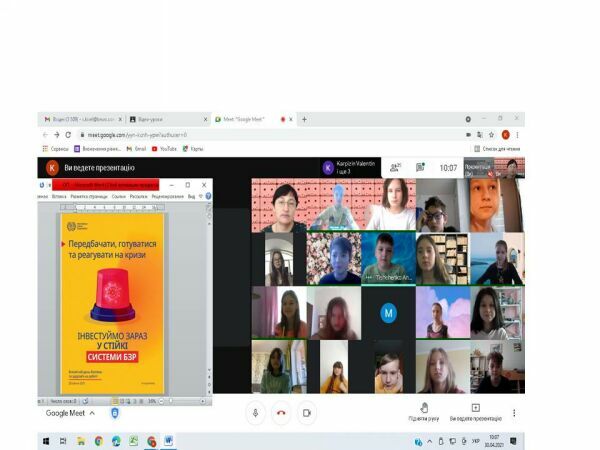Switch to the second browser tab
This screenshot has height=450, width=600.
click(x=168, y=119)
